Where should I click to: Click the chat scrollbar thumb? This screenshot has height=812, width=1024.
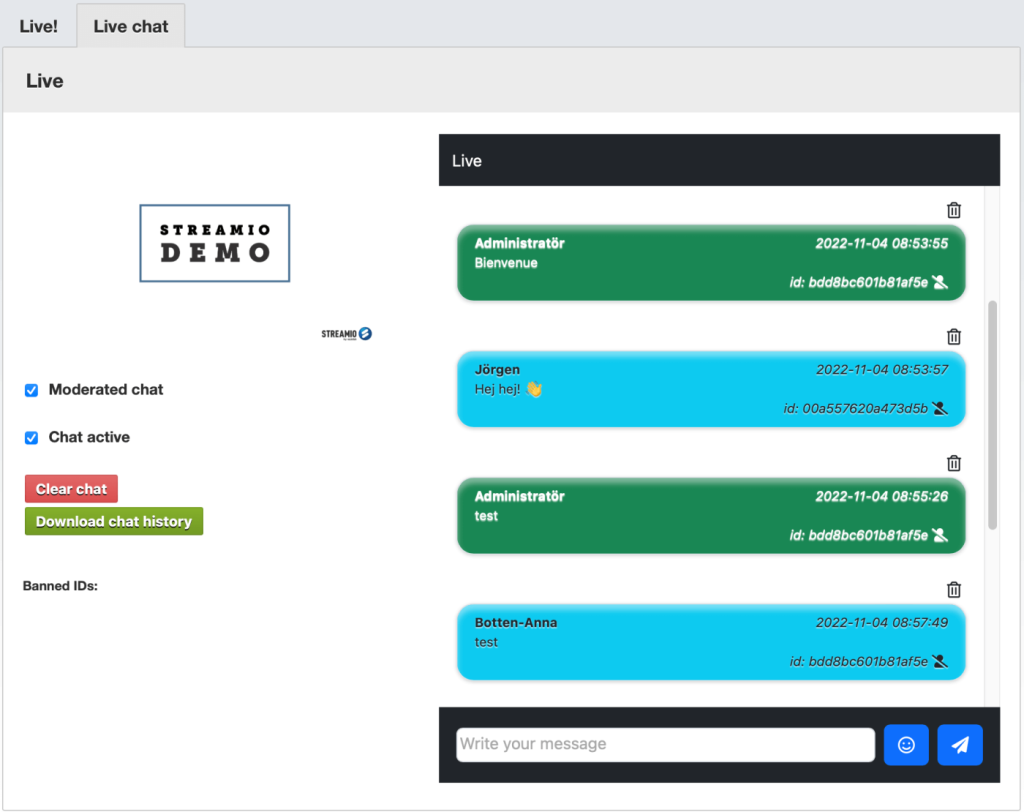coord(992,414)
